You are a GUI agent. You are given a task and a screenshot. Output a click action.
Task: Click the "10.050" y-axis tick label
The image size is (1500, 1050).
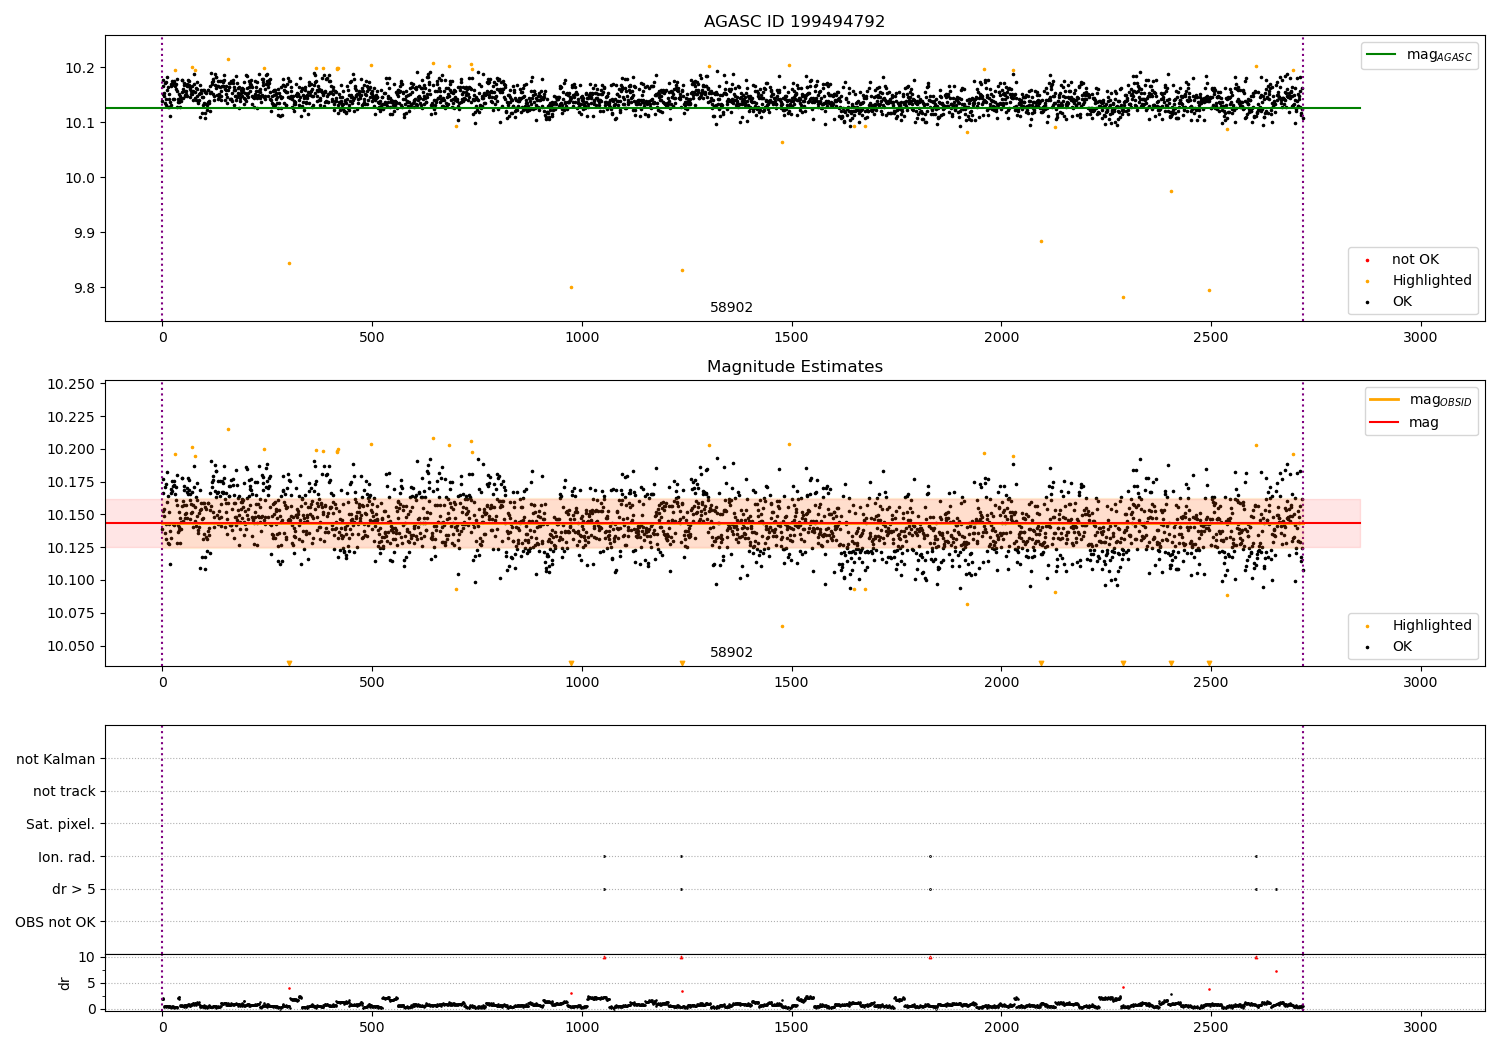pos(72,646)
